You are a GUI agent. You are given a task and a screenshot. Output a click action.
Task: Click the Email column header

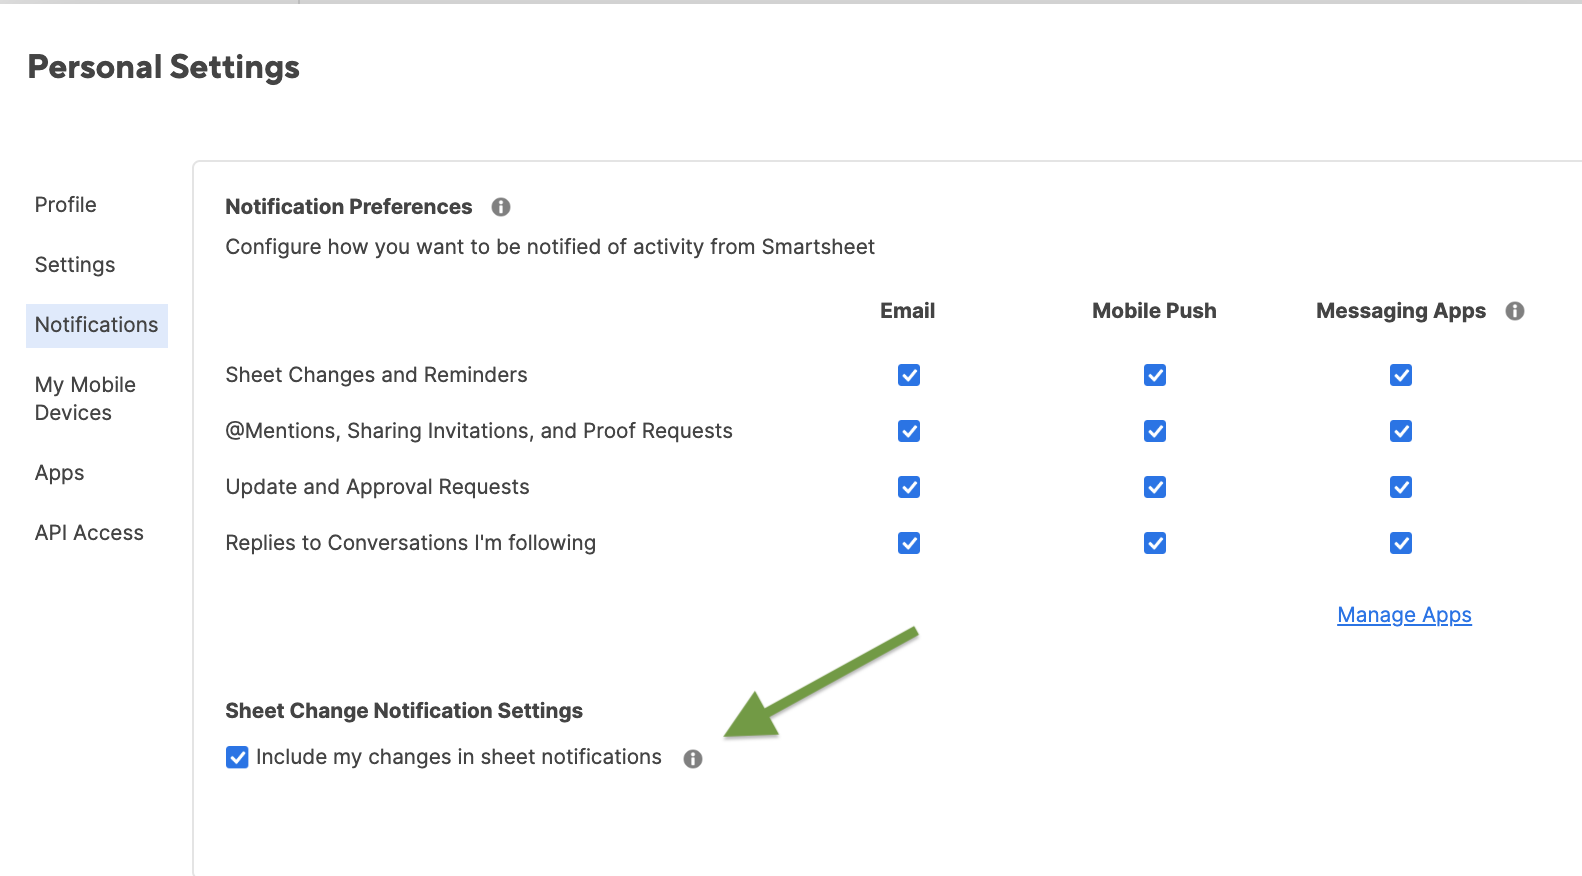click(907, 311)
